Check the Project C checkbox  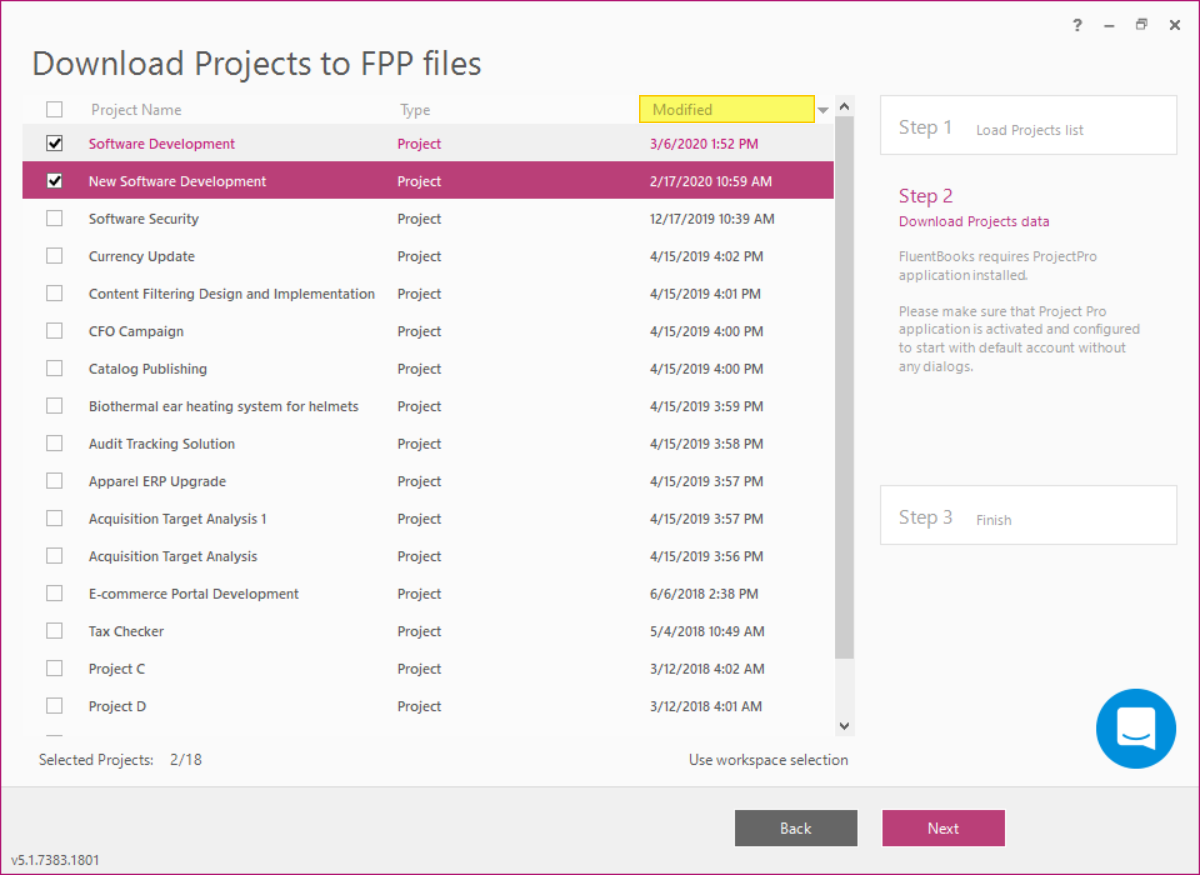pyautogui.click(x=54, y=669)
